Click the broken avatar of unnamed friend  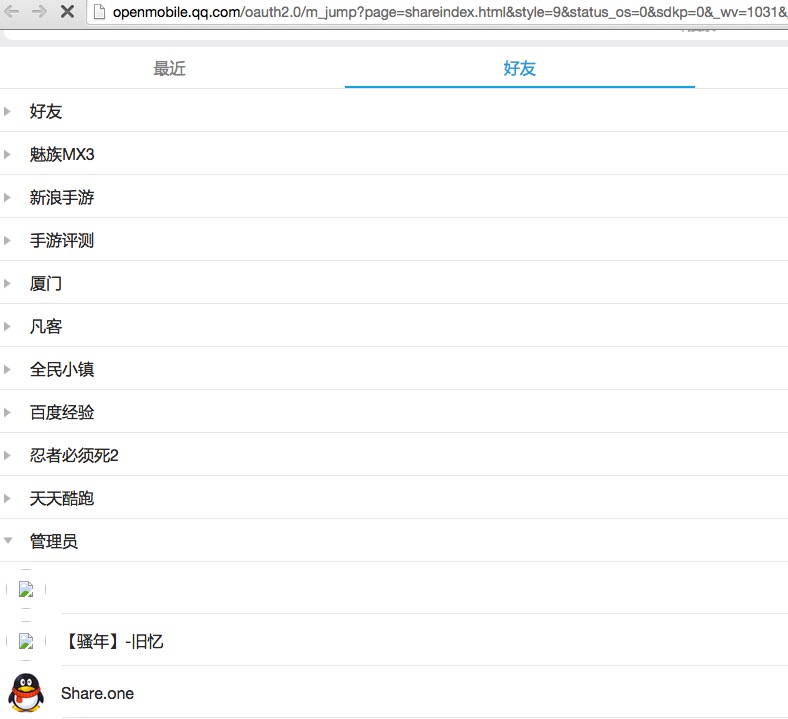pos(26,589)
